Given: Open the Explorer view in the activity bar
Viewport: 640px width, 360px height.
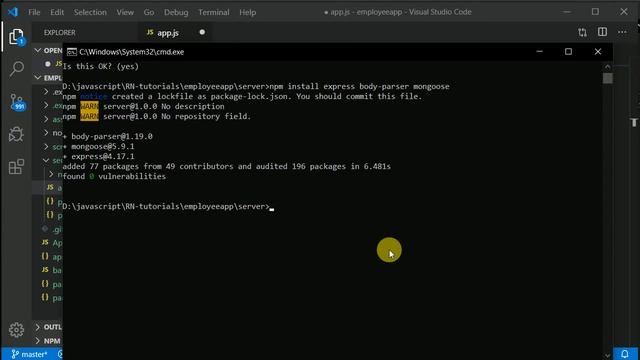Looking at the screenshot, I should point(16,37).
